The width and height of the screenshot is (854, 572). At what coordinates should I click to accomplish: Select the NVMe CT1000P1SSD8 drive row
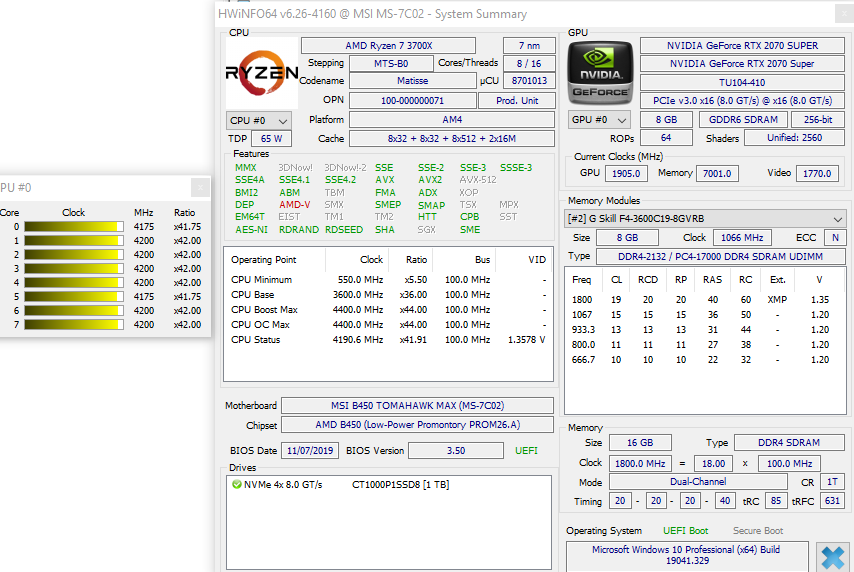(340, 484)
